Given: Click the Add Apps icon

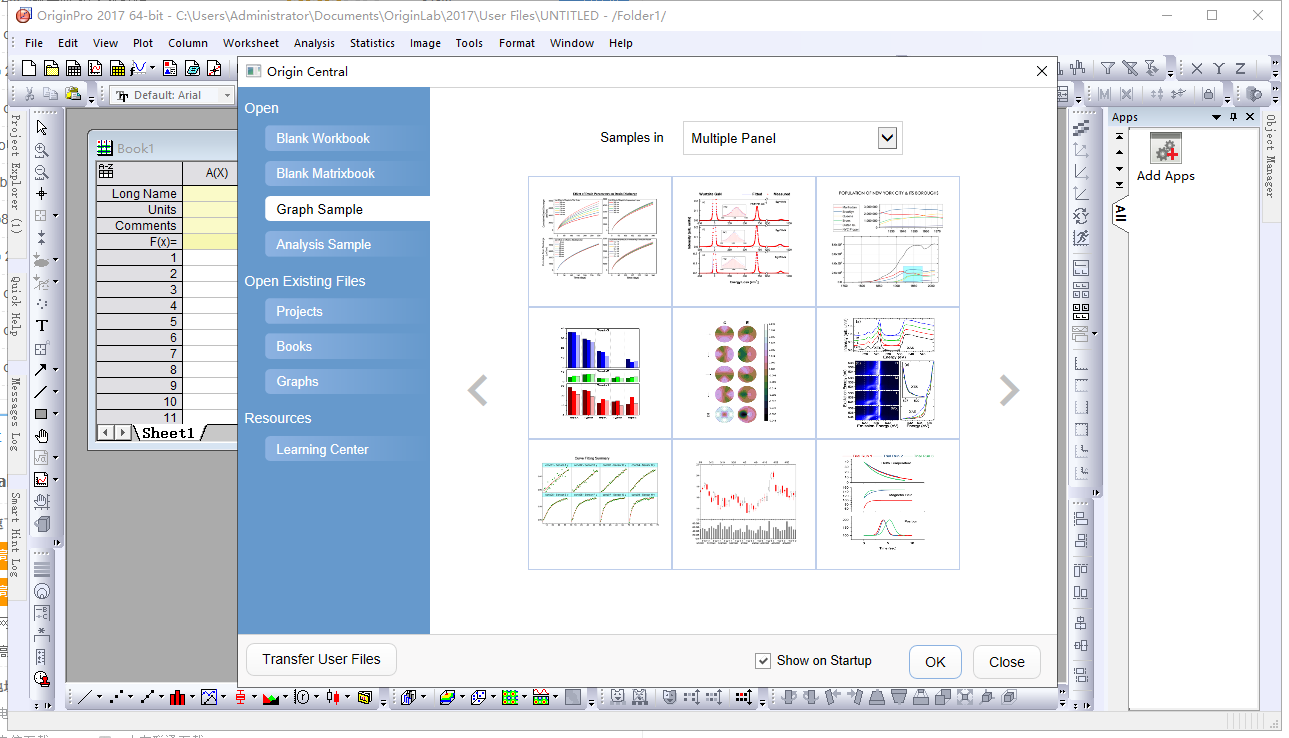Looking at the screenshot, I should pos(1165,149).
